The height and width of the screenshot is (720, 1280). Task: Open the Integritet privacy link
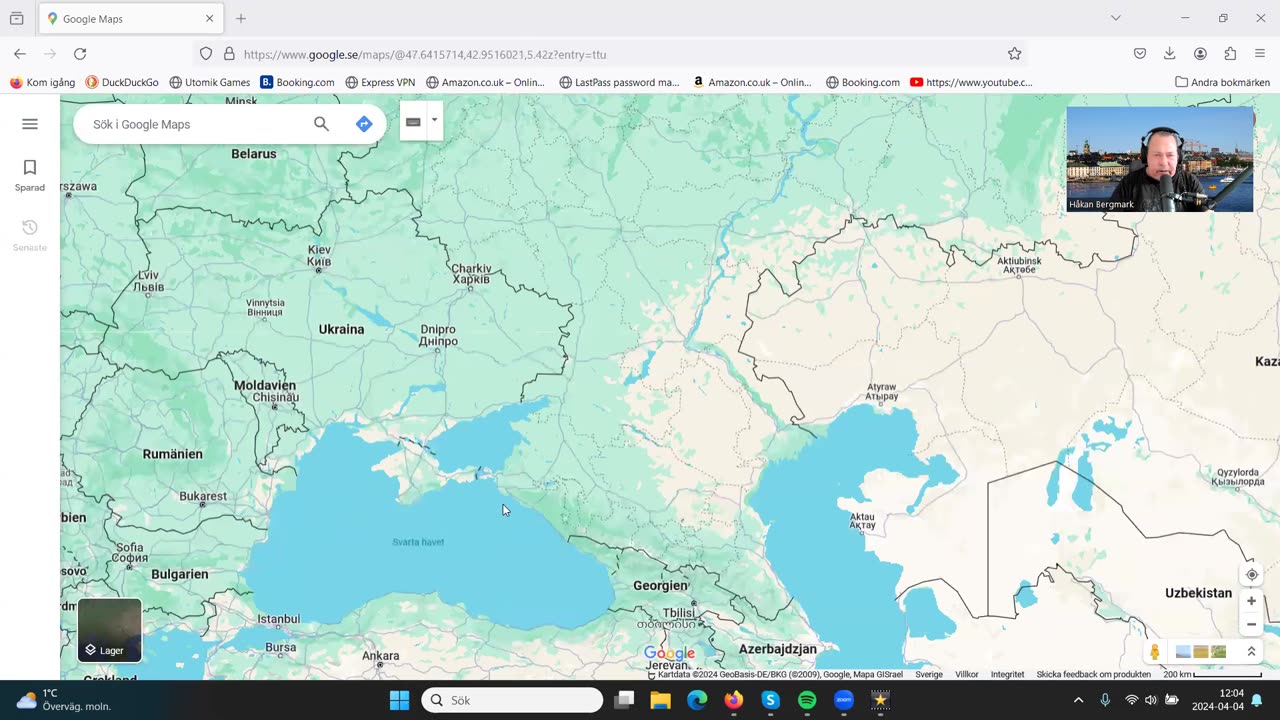pyautogui.click(x=1007, y=674)
